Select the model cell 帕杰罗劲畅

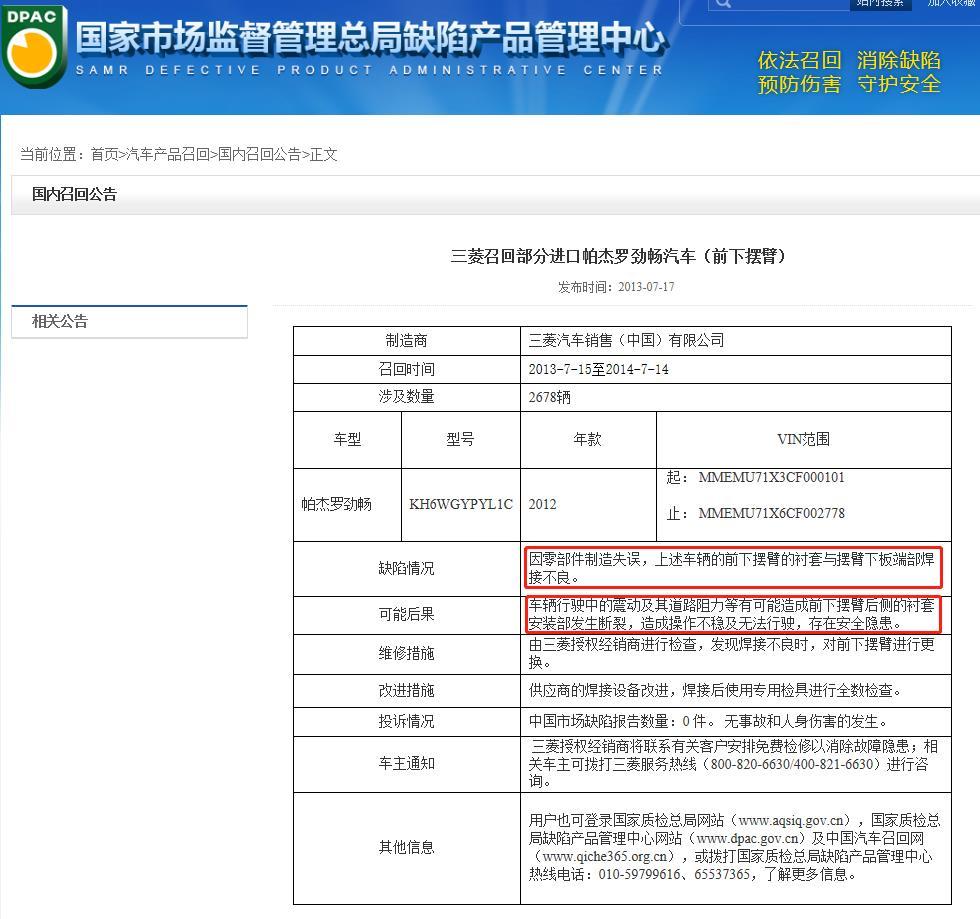[336, 505]
